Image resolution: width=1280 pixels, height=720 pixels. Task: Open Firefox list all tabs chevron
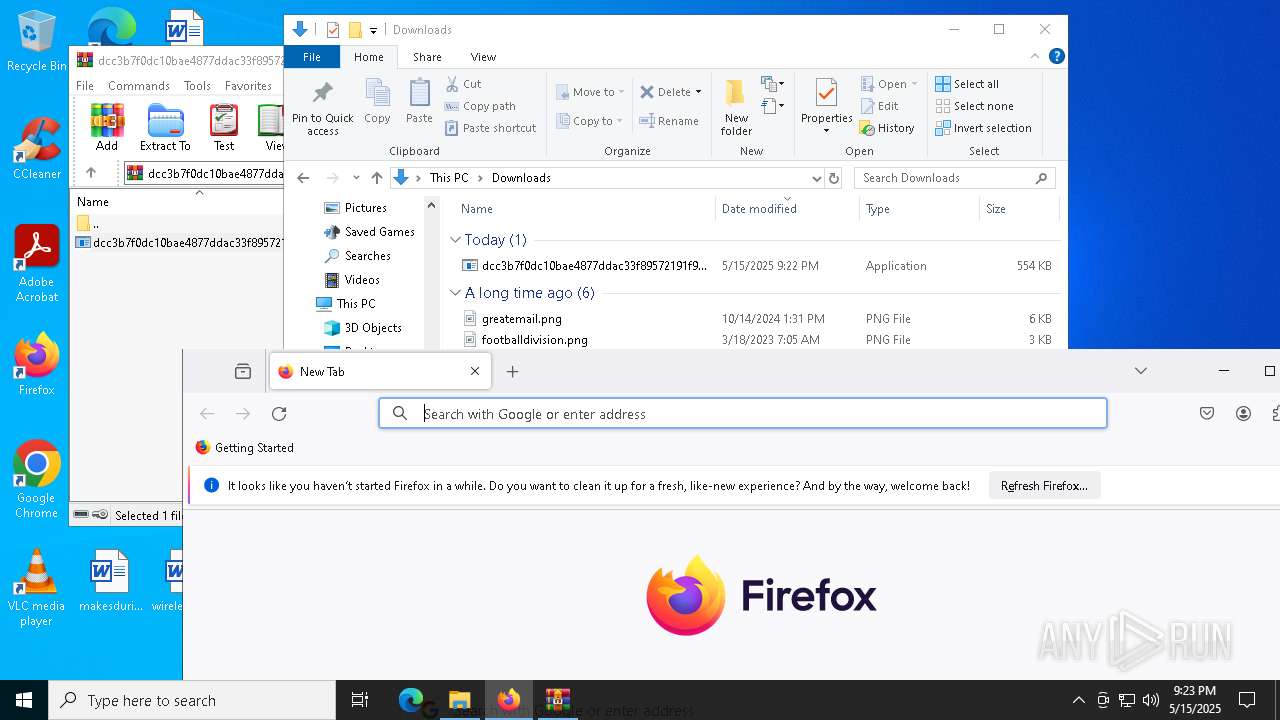click(1140, 371)
